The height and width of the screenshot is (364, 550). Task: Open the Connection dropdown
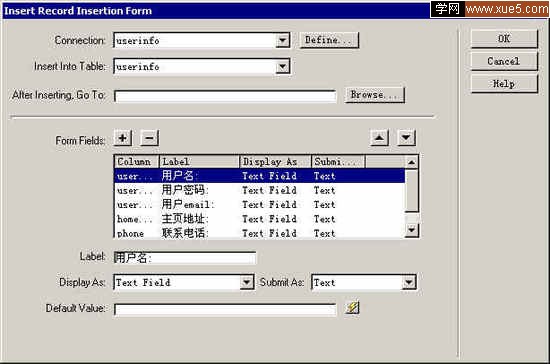click(x=282, y=40)
